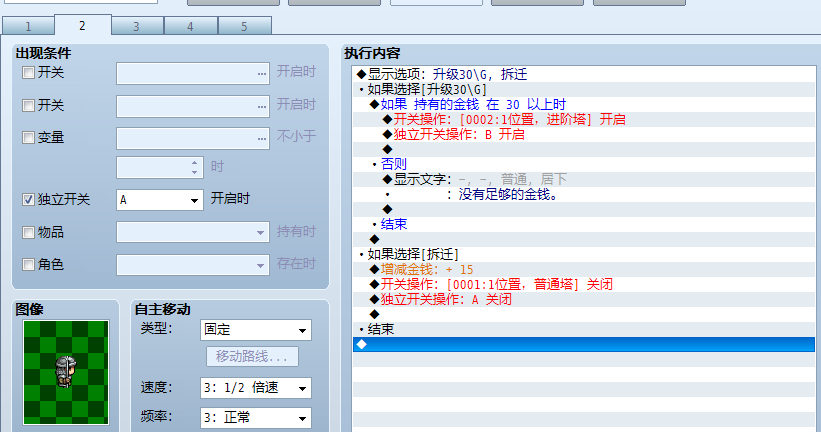Click the 移动路线... button
This screenshot has width=821, height=432.
[x=252, y=357]
